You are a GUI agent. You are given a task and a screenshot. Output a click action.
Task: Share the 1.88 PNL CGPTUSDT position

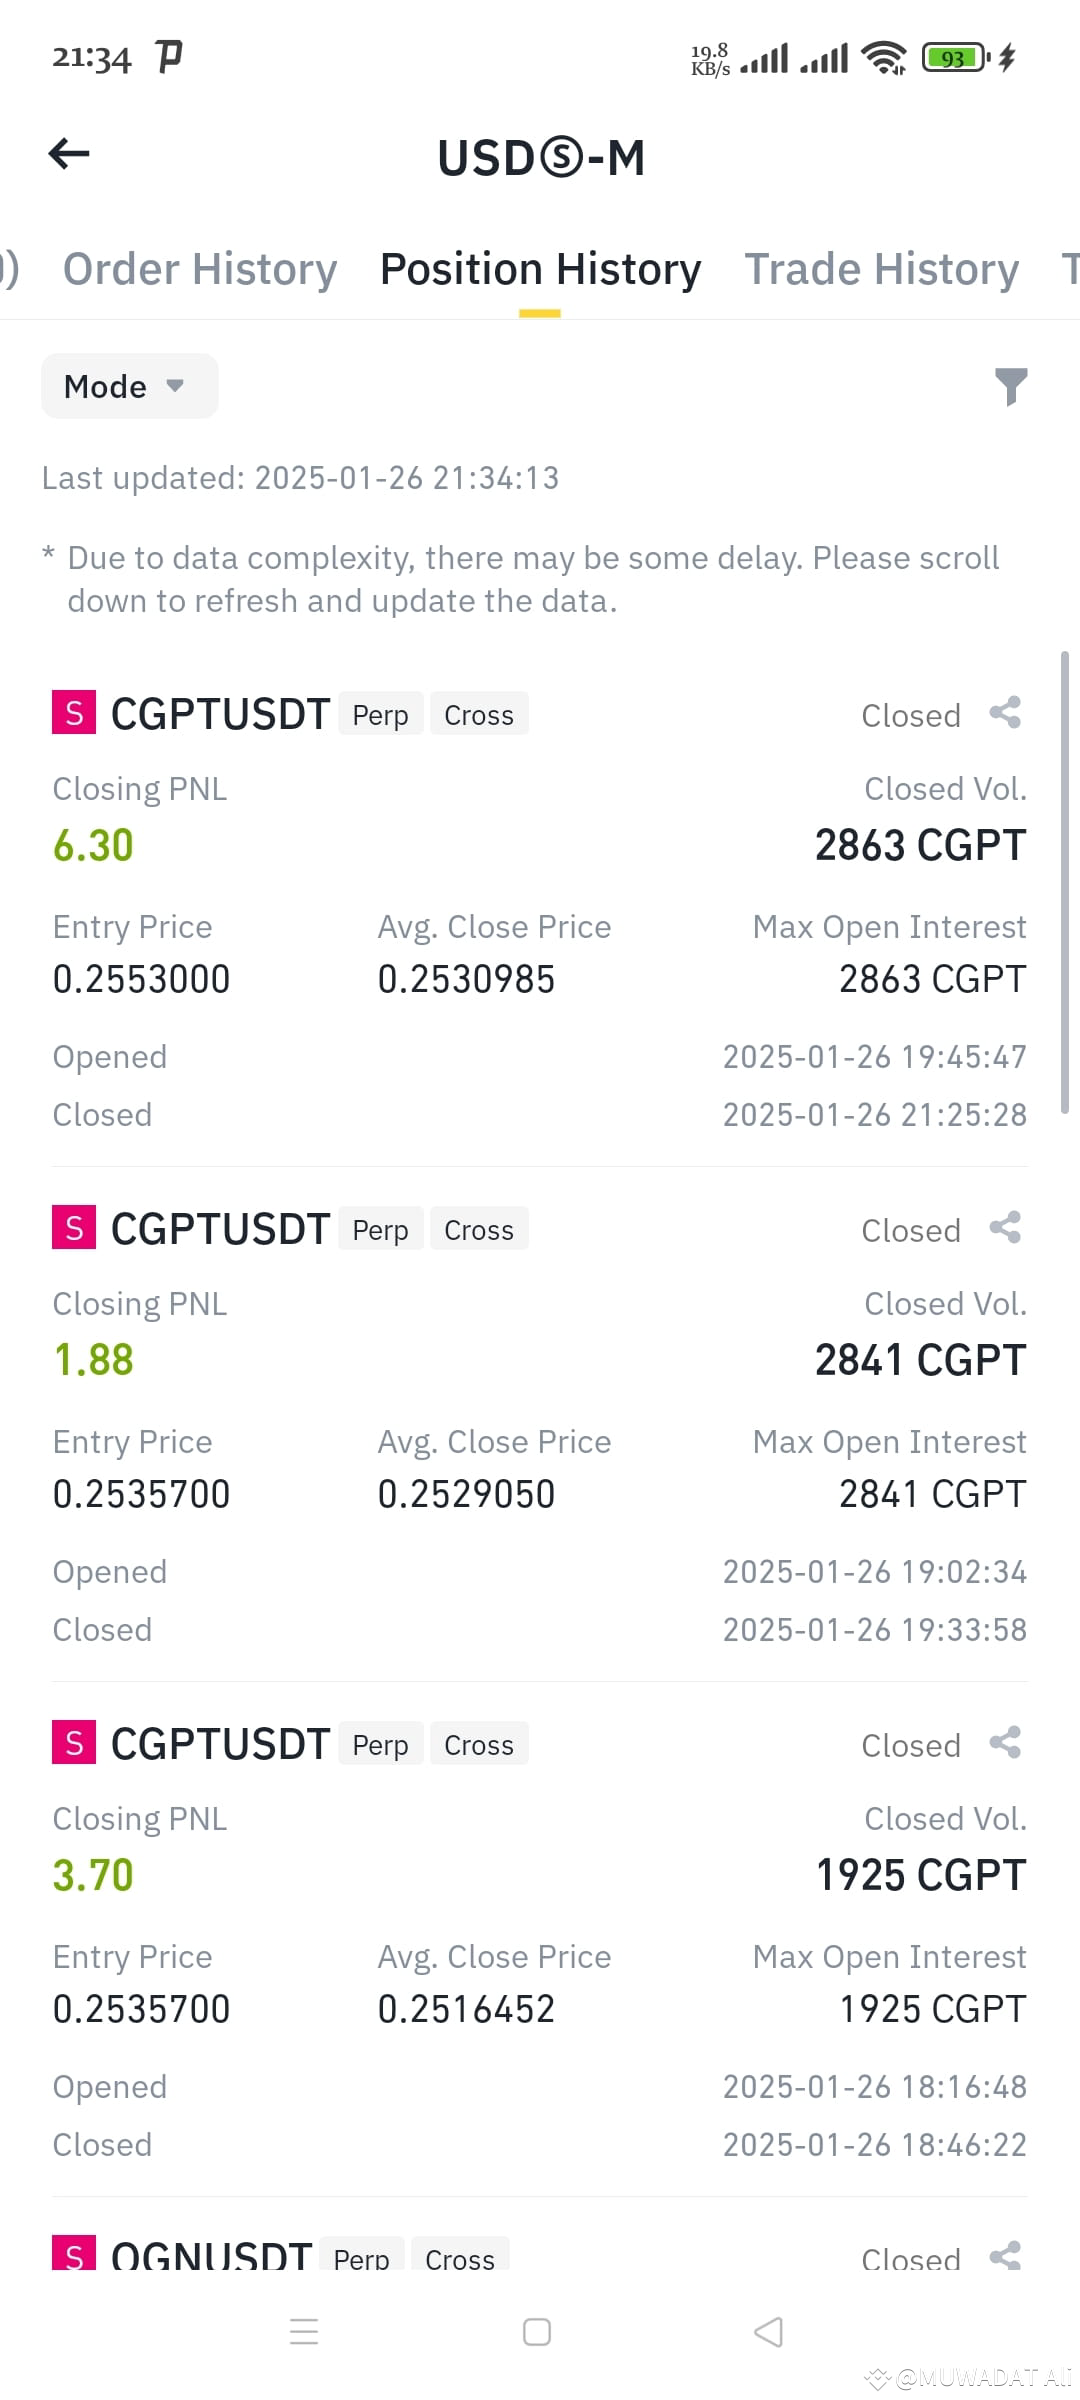coord(1005,1228)
